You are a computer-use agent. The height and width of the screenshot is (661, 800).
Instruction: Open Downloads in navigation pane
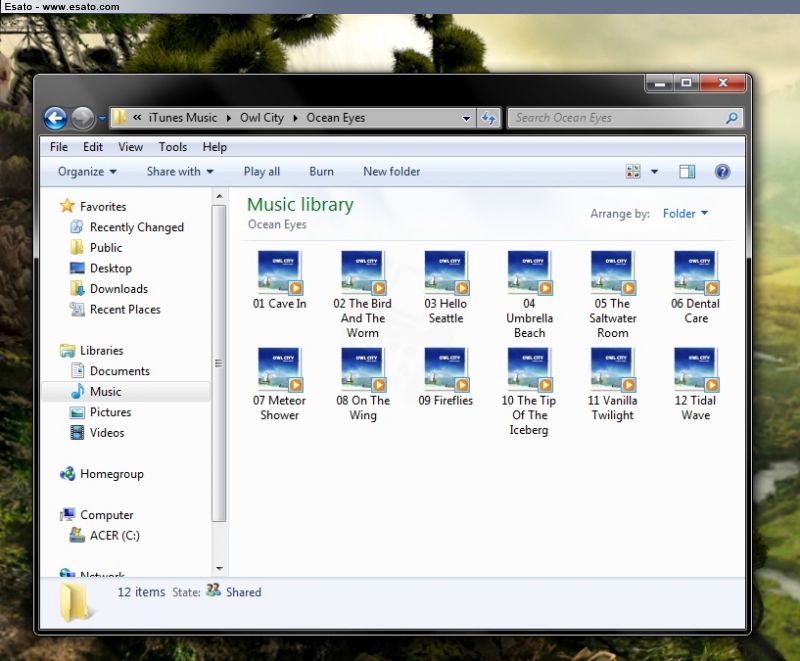pos(119,289)
